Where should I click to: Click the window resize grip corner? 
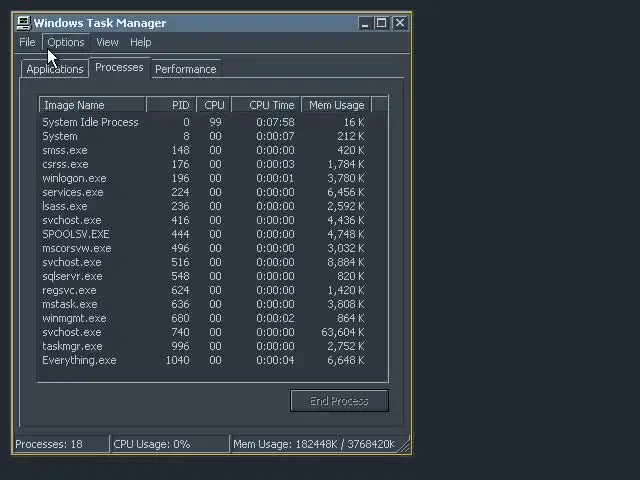(x=404, y=446)
